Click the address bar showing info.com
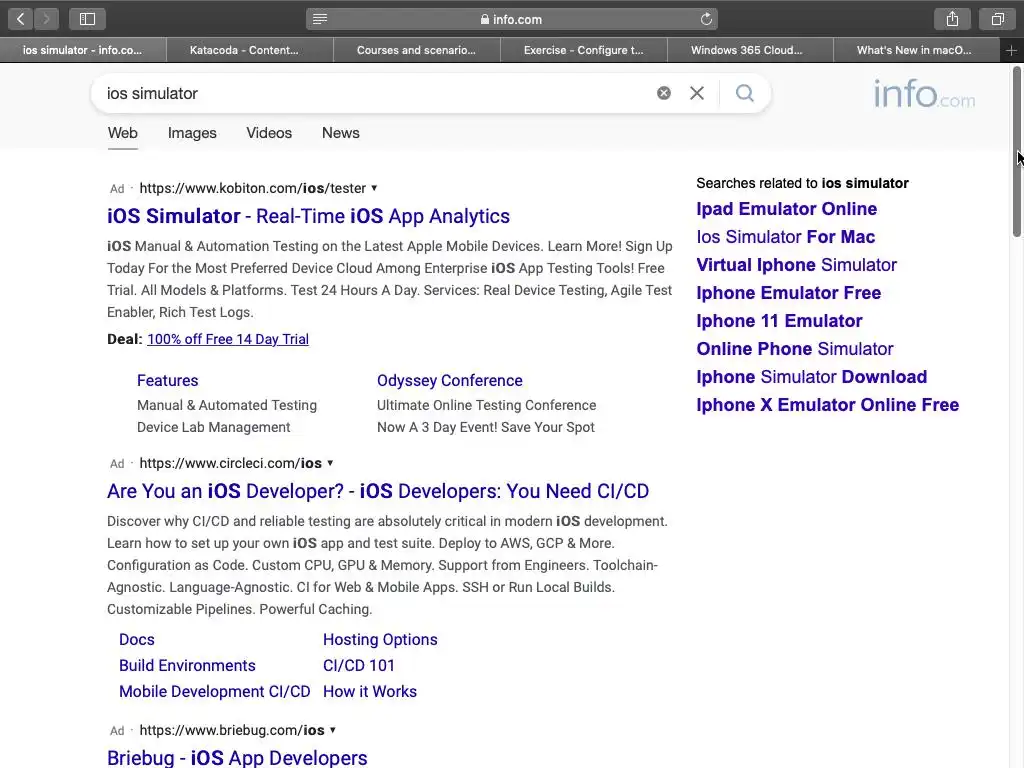The image size is (1024, 768). click(512, 19)
